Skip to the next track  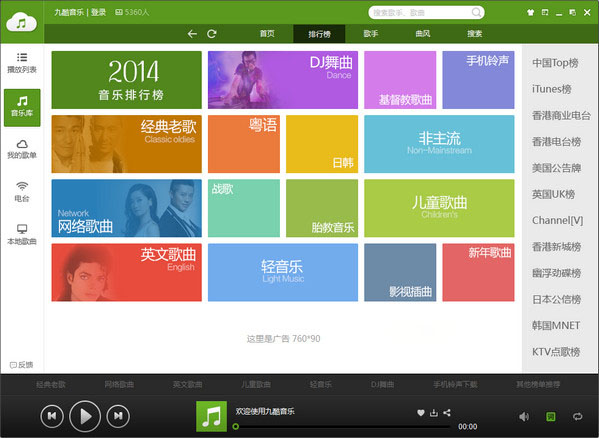tap(118, 416)
